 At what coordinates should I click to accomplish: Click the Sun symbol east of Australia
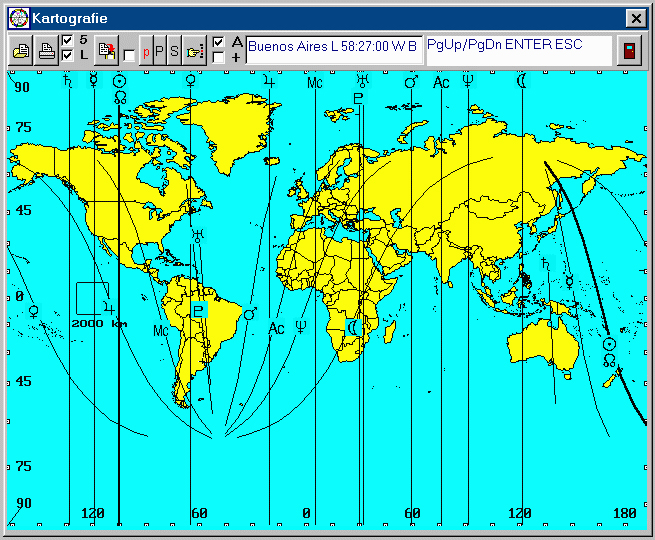coord(609,344)
